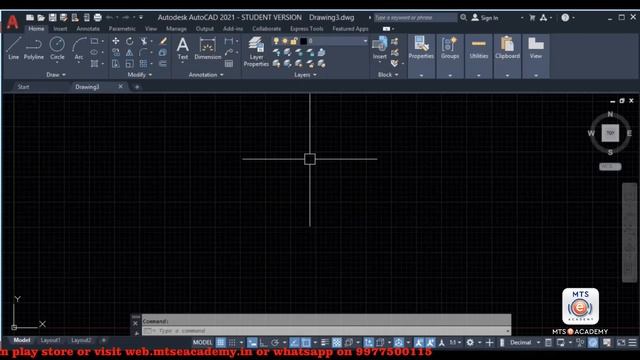Toggle snap mode in status bar

tap(232, 342)
